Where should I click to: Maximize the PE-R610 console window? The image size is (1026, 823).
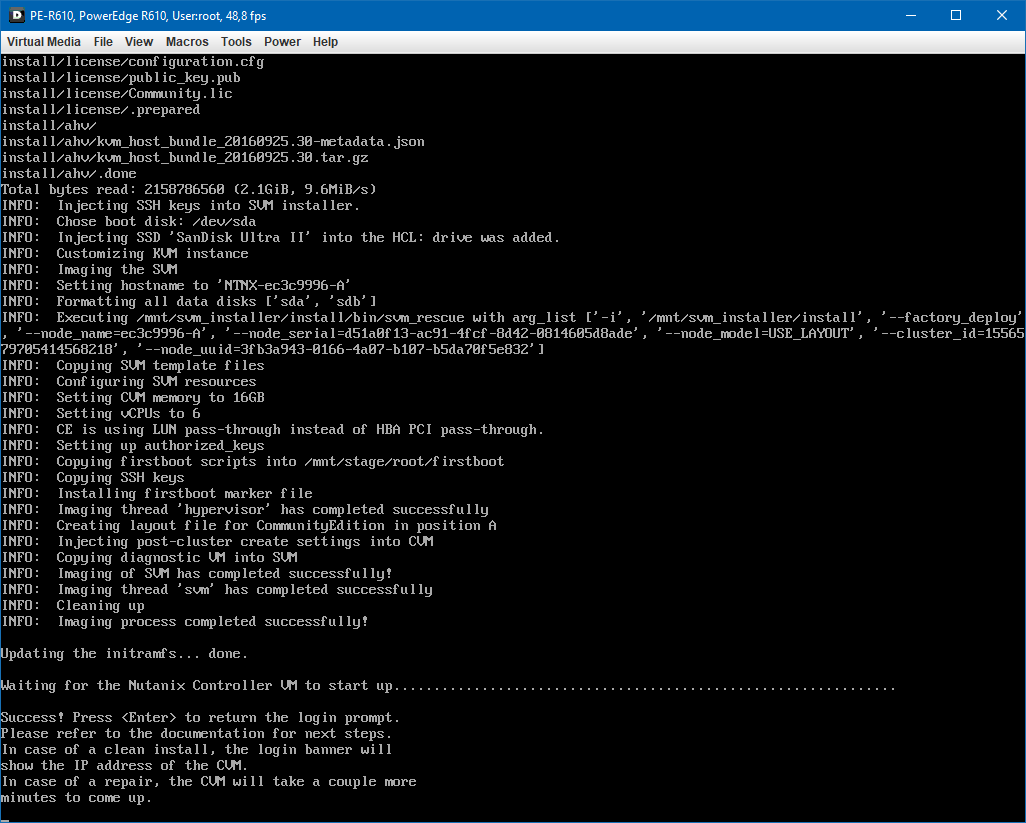(956, 15)
